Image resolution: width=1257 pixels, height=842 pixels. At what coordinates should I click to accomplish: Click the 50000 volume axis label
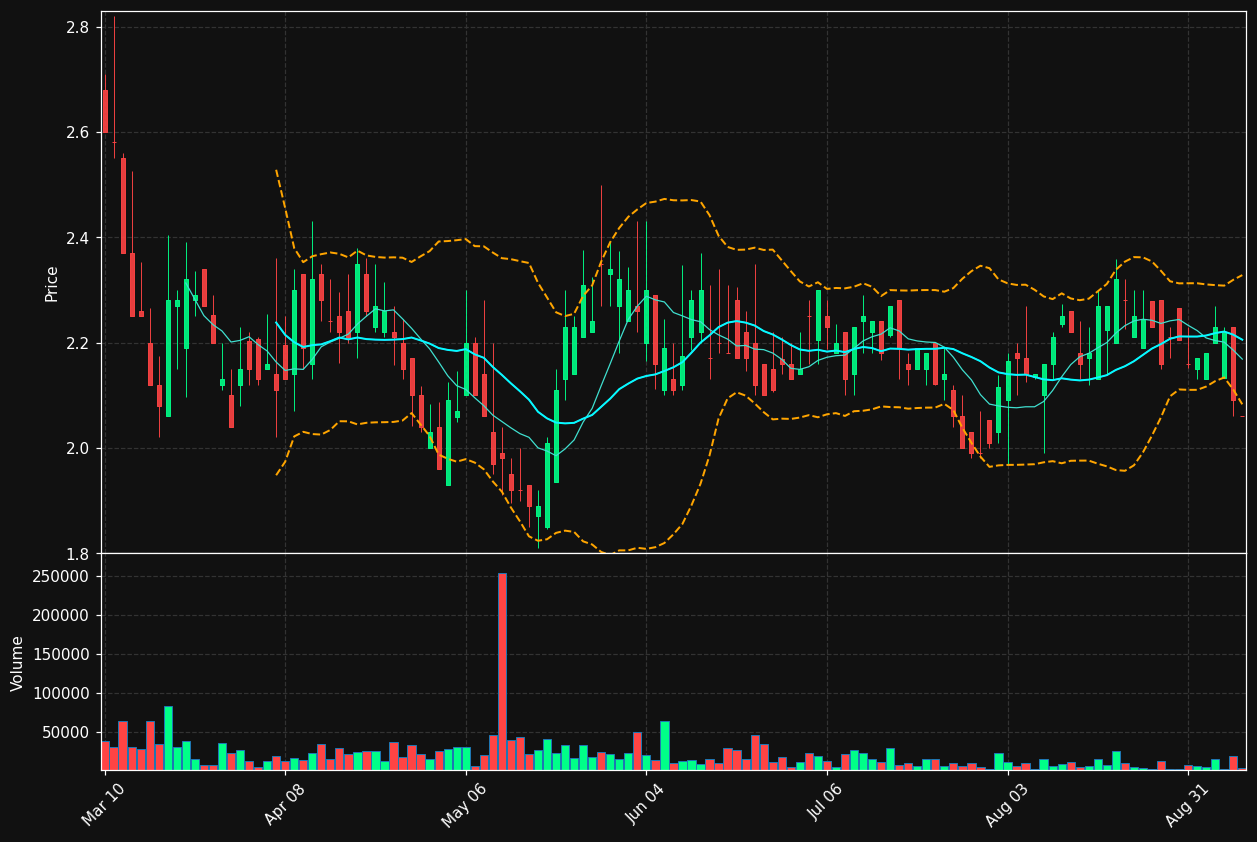[66, 733]
